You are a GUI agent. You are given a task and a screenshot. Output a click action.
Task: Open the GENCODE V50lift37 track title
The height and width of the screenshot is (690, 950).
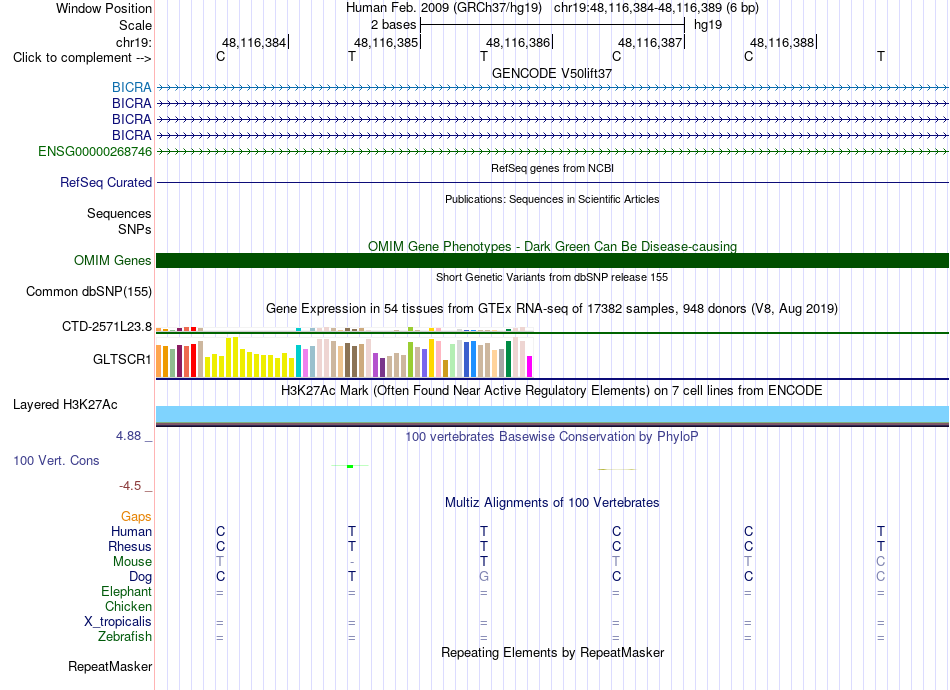click(552, 73)
